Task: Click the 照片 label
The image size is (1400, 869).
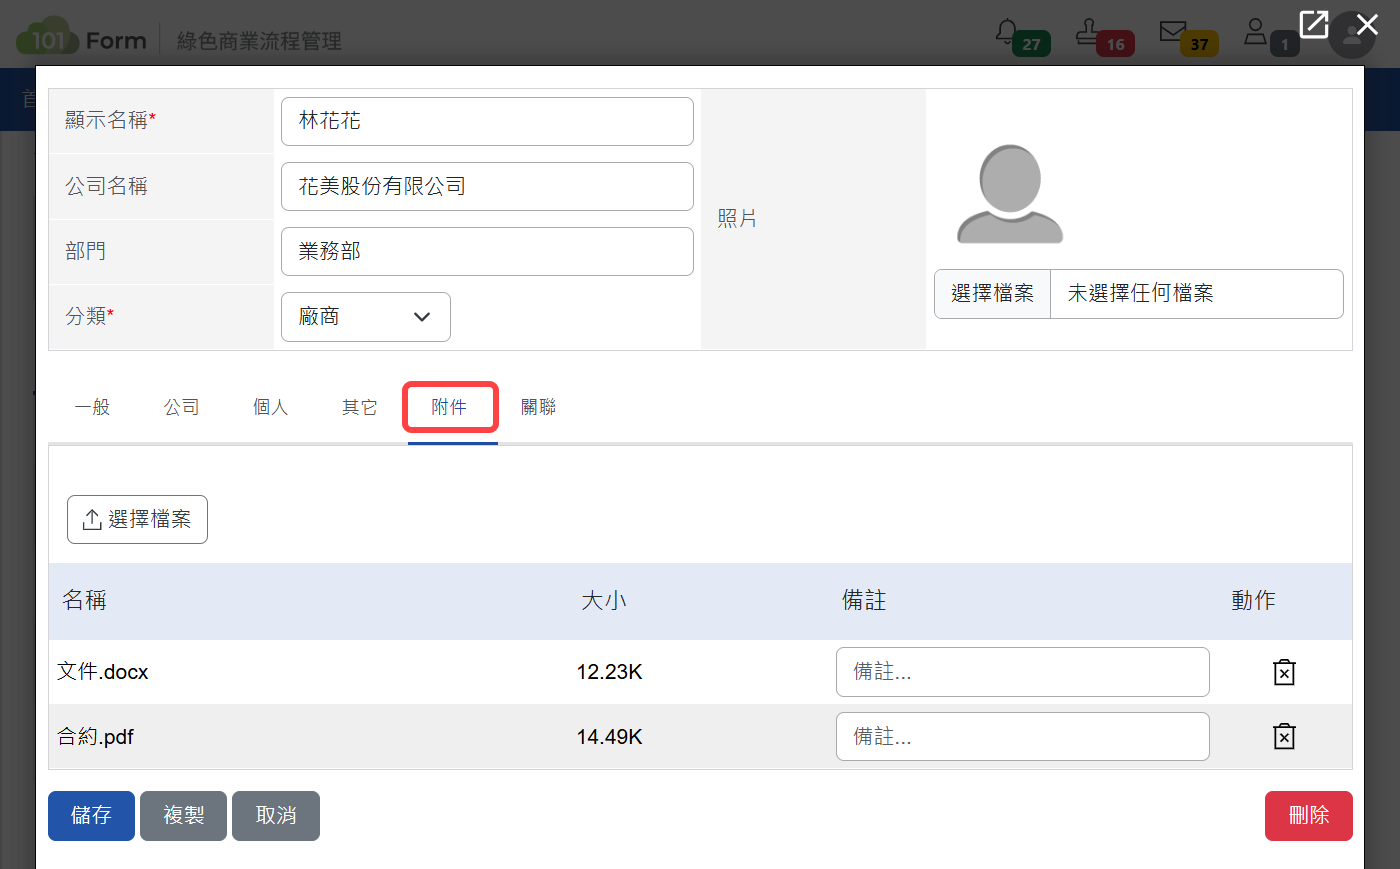Action: [x=737, y=219]
